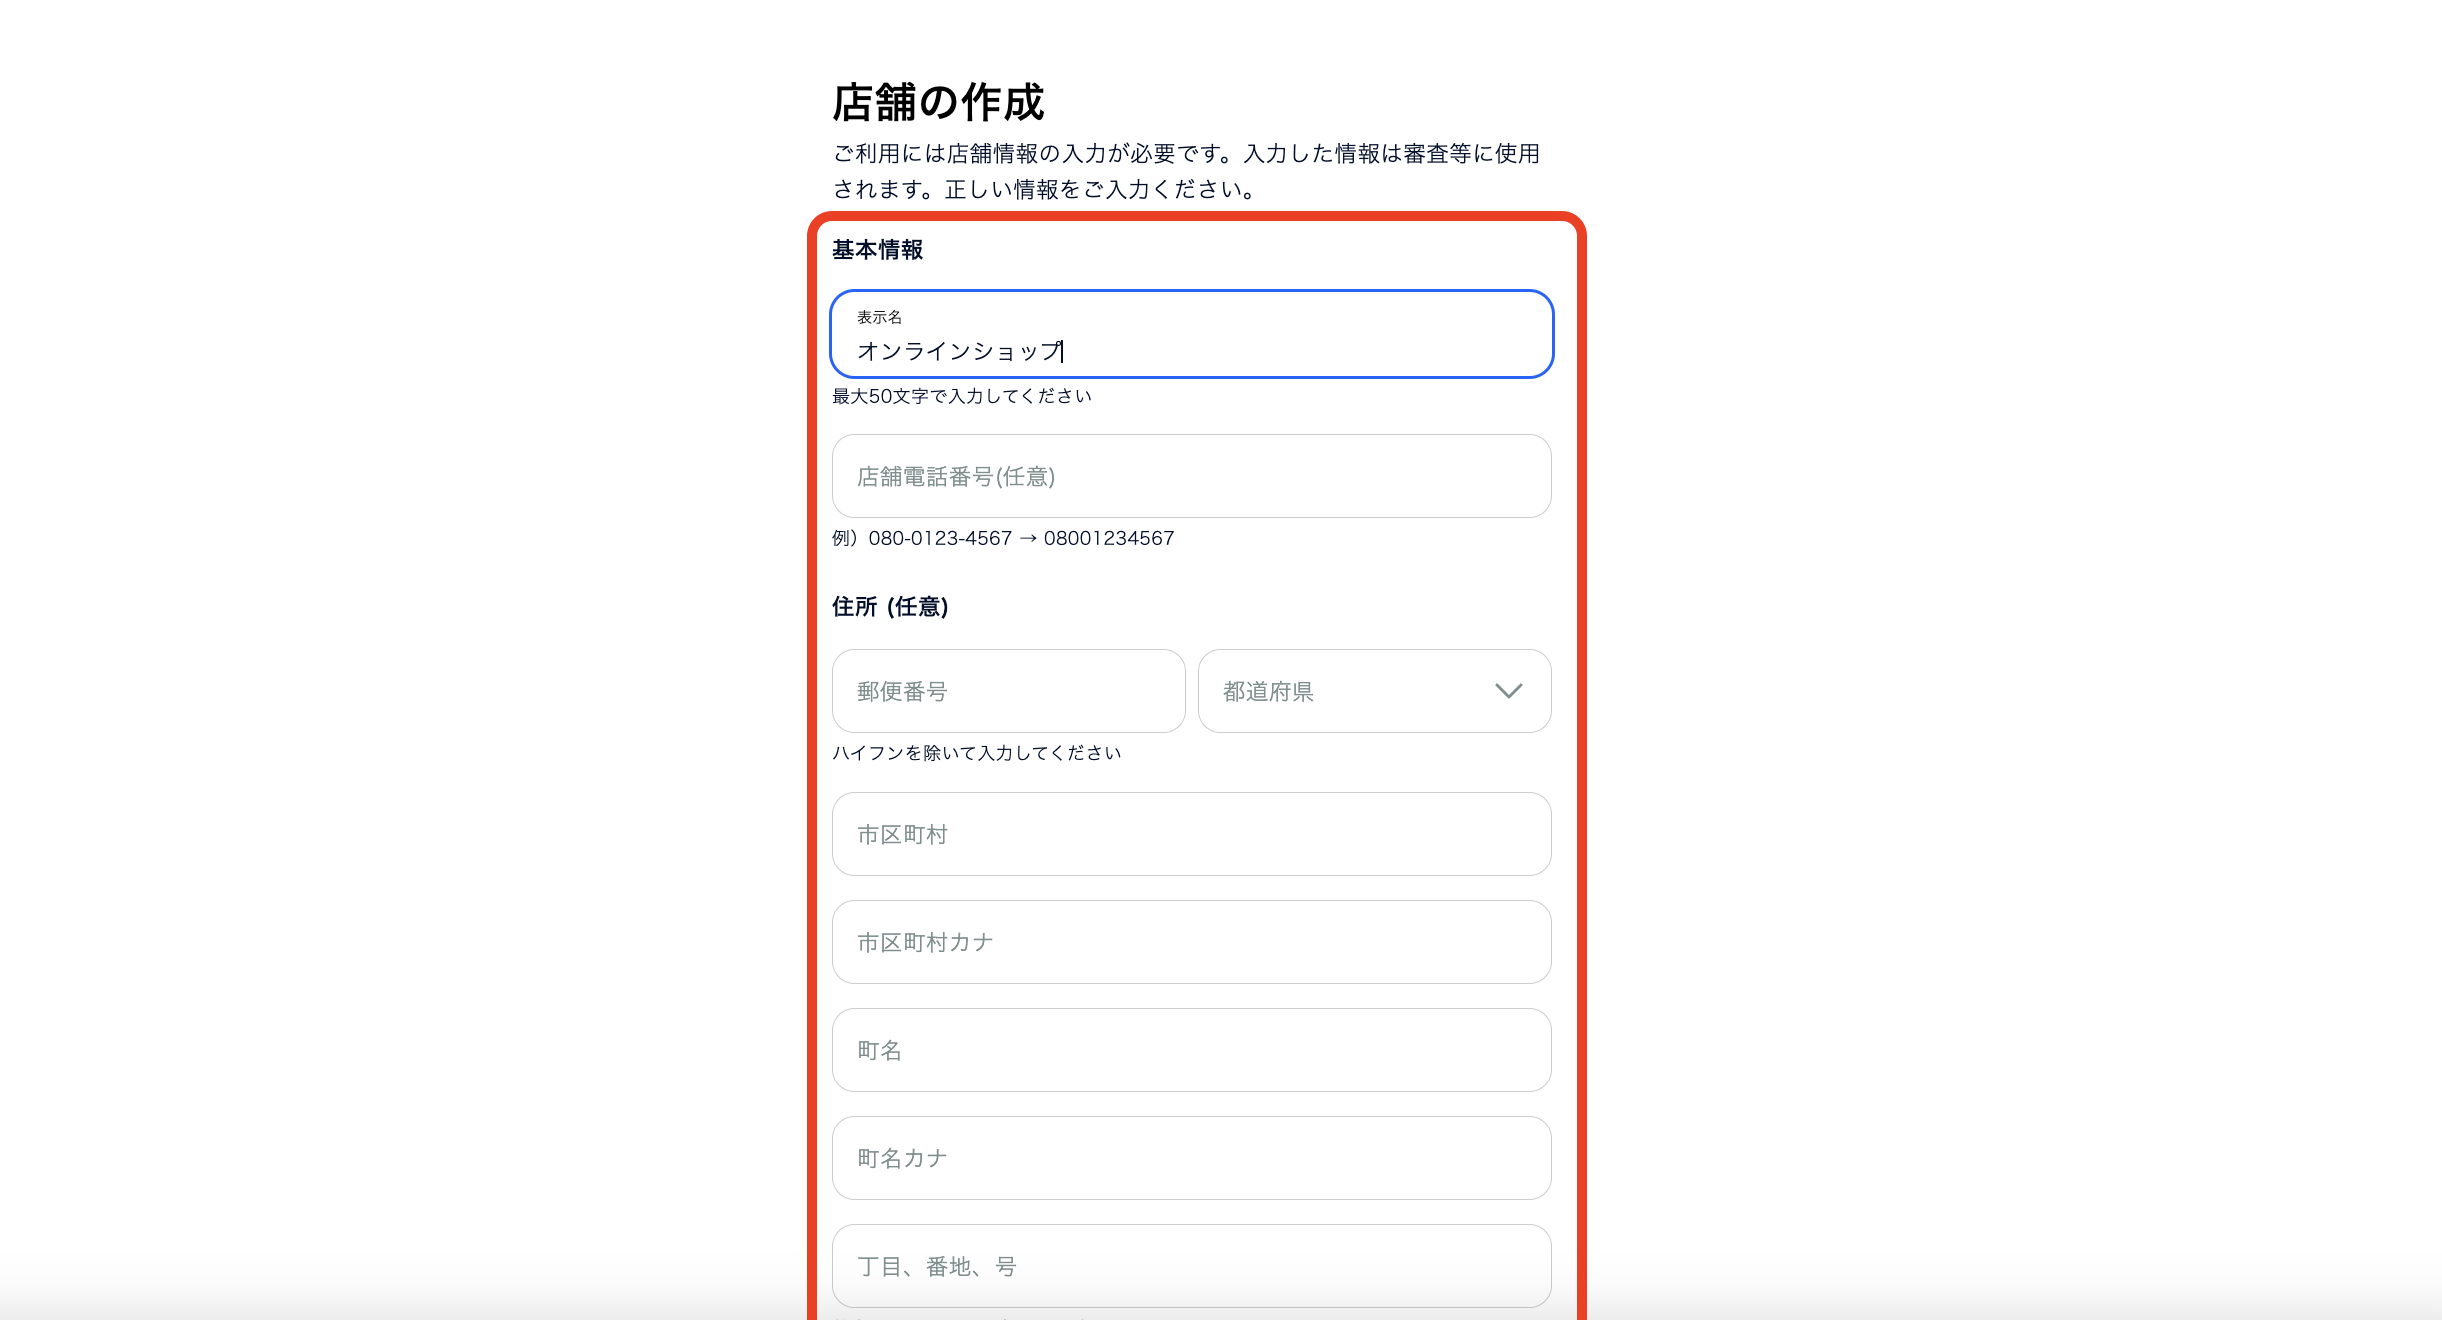The image size is (2442, 1320).
Task: Click the 住所 (任意) section heading
Action: 889,606
